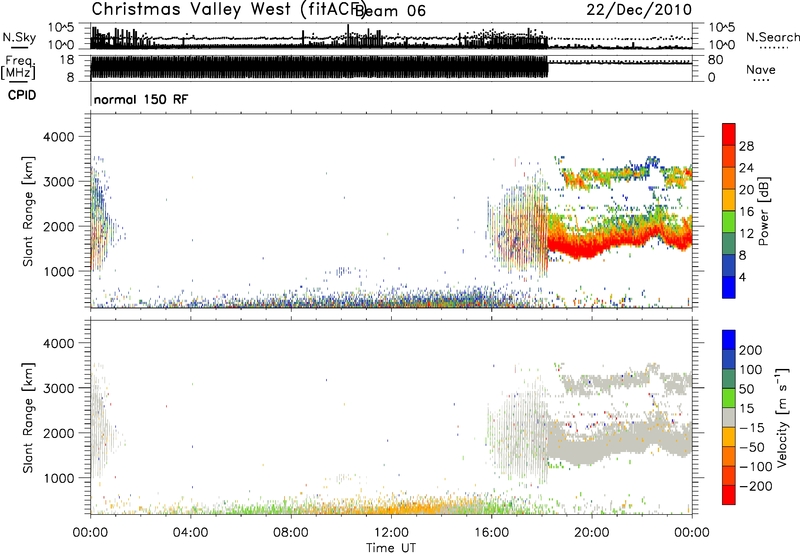Image resolution: width=800 pixels, height=554 pixels.
Task: Click the dense black bars in frequency panel
Action: [x=319, y=67]
